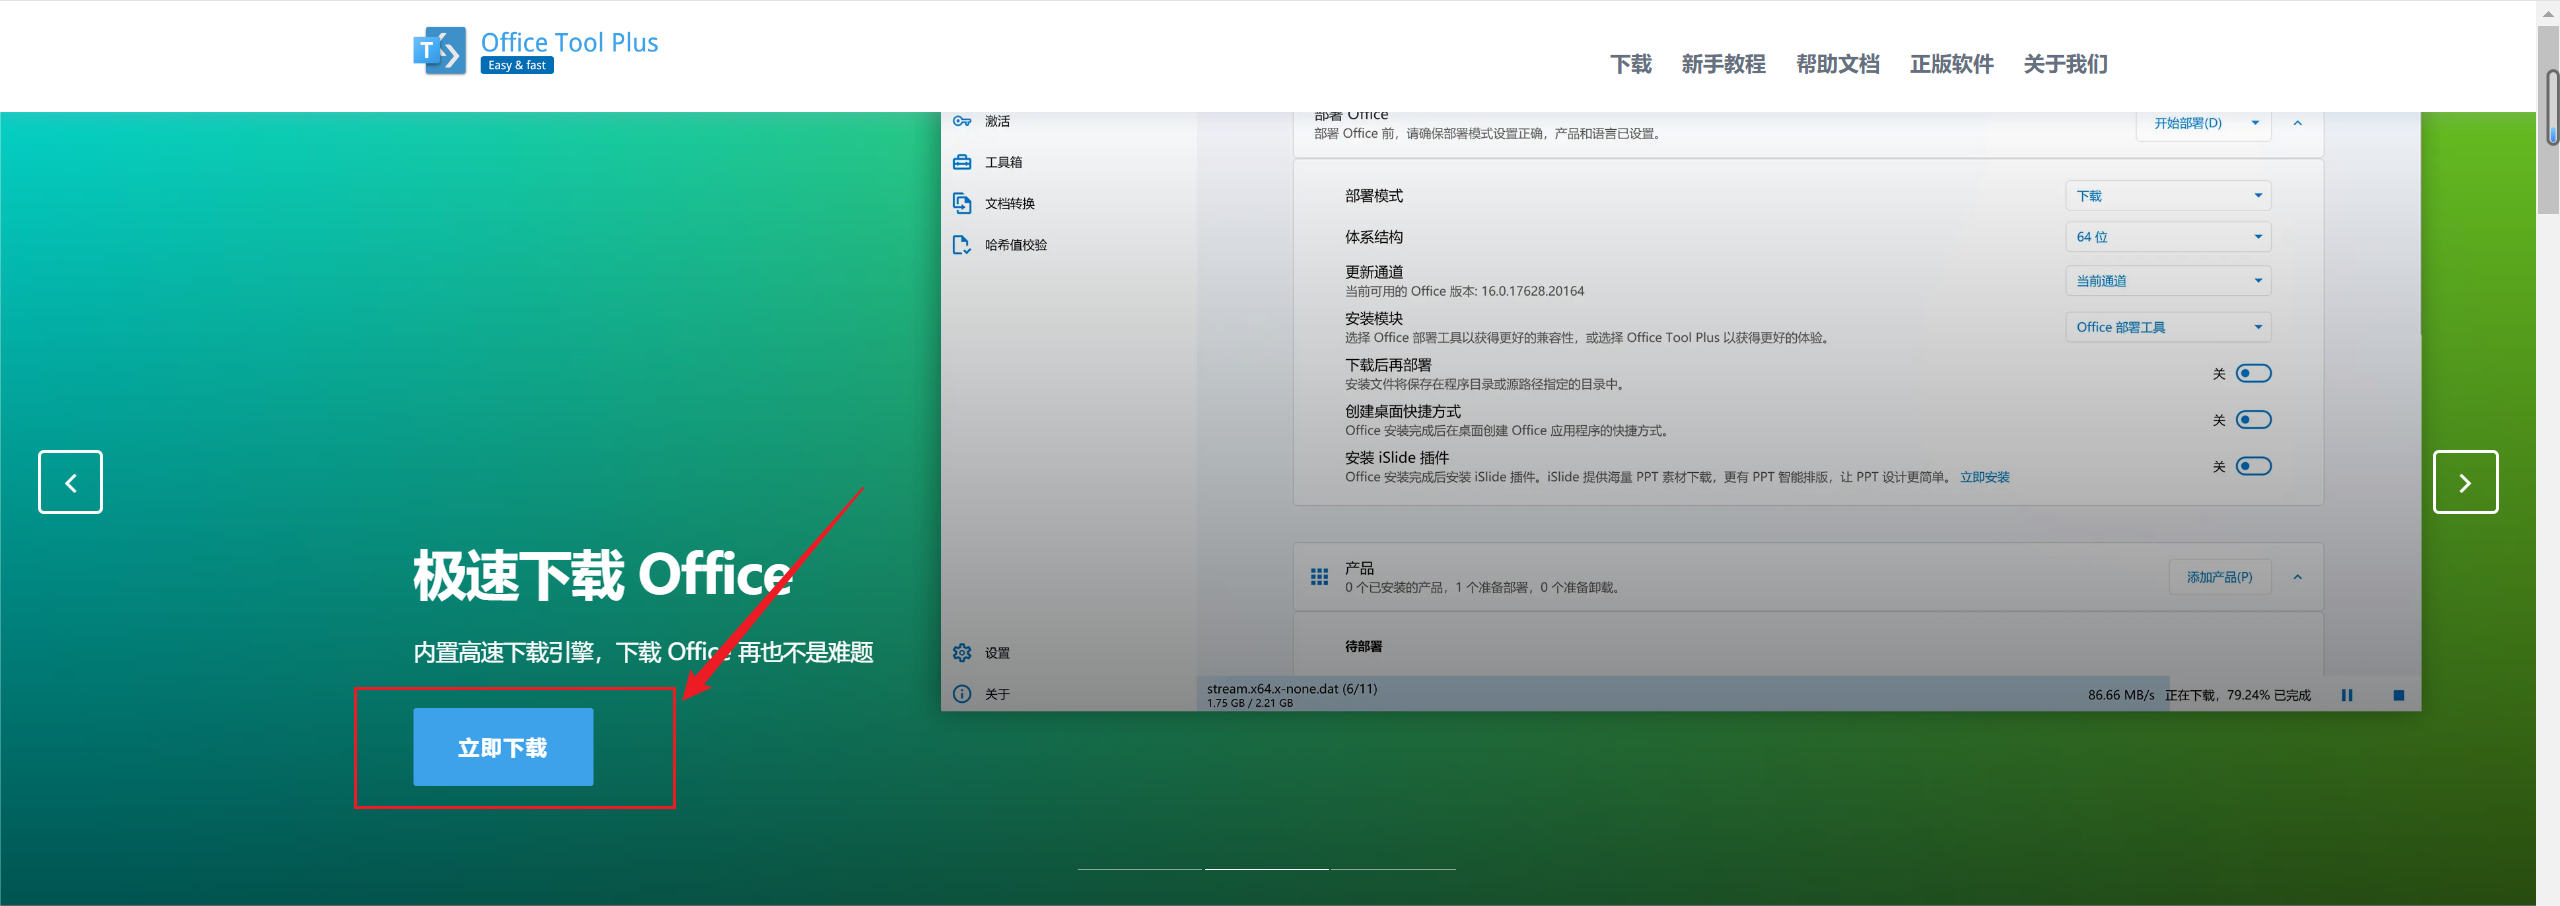This screenshot has width=2560, height=906.
Task: Click the 产品 grid icon
Action: [x=1319, y=577]
